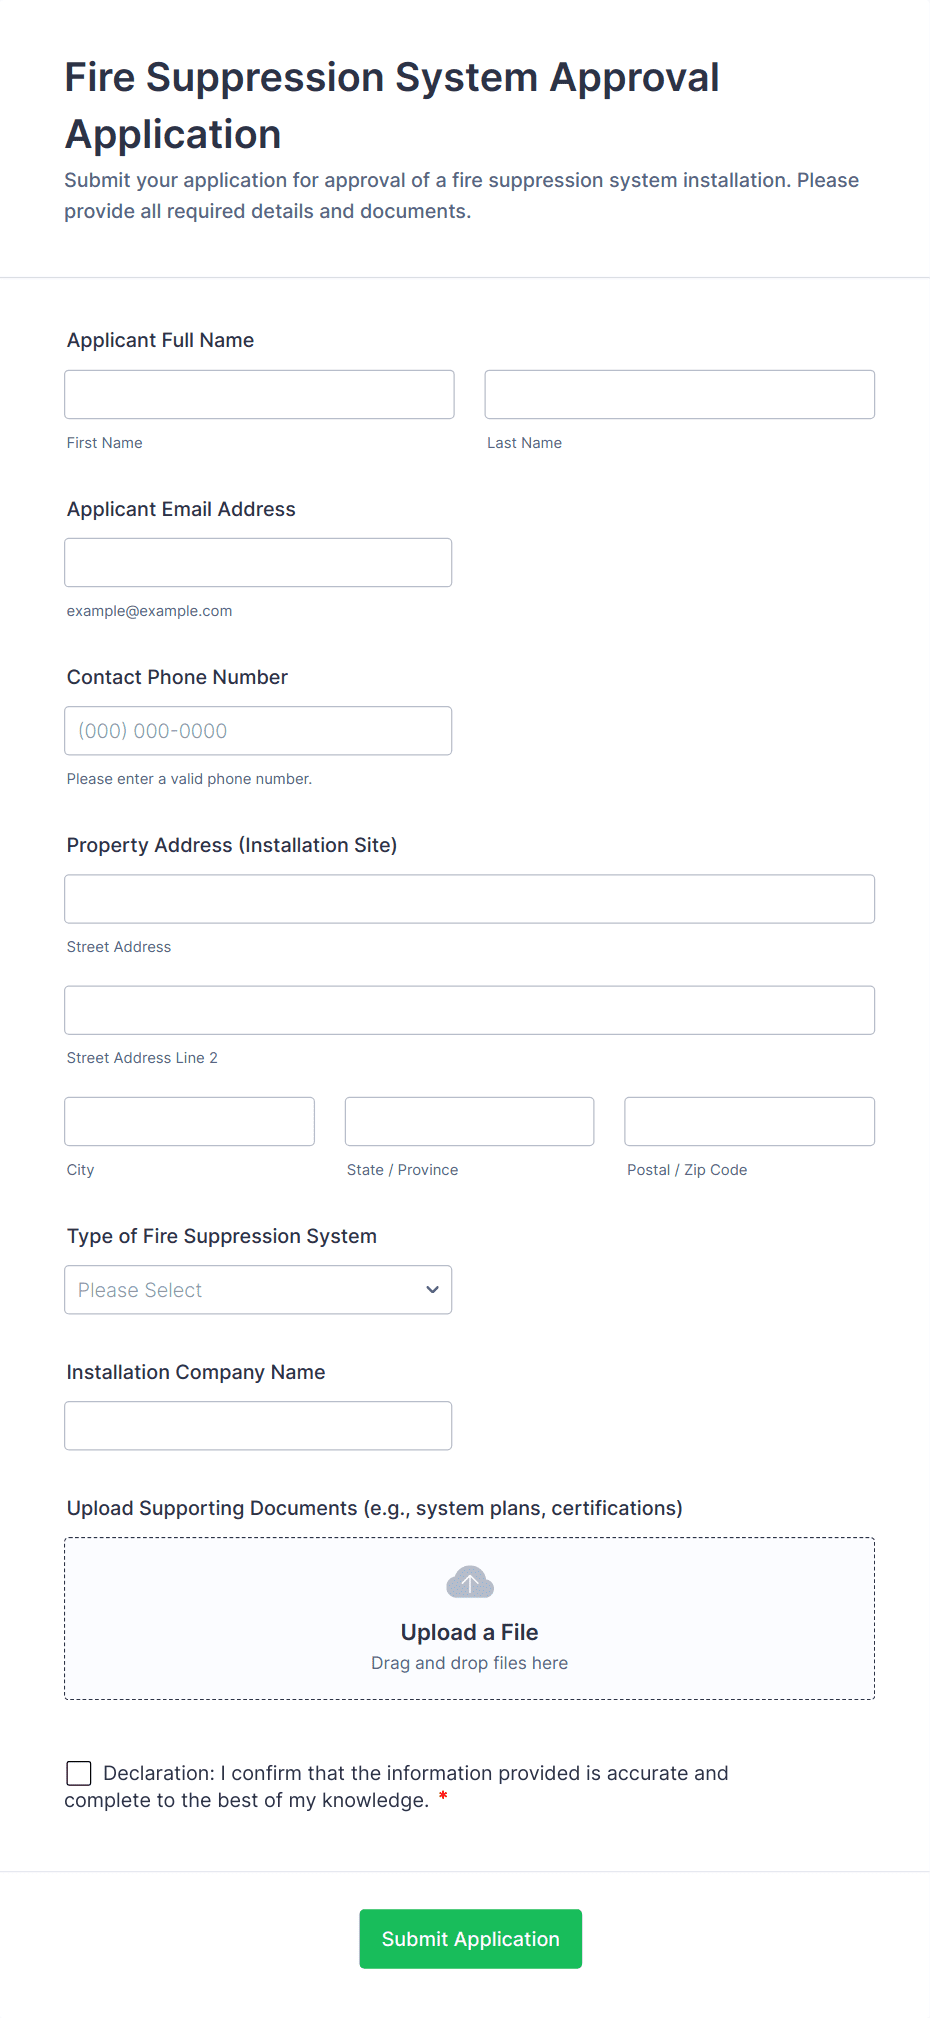Click the Contact Phone Number field
Viewport: 930px width, 2018px height.
(x=257, y=730)
